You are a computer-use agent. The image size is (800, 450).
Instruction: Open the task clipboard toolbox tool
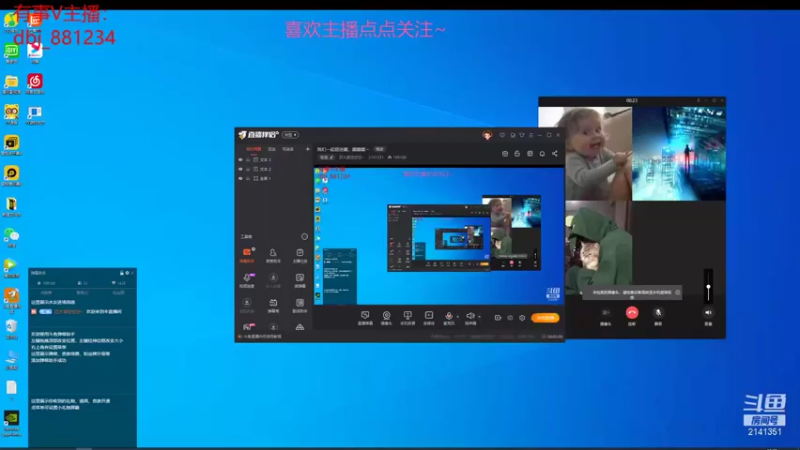pyautogui.click(x=299, y=255)
